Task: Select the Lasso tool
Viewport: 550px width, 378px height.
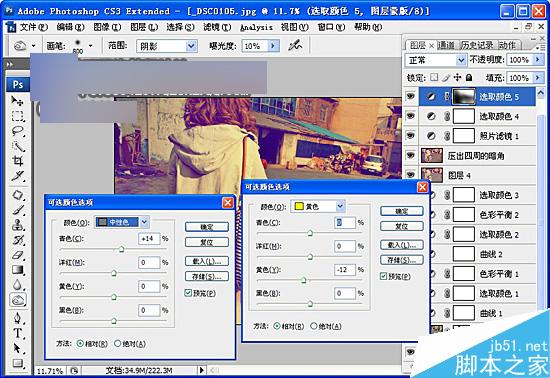Action: tap(17, 131)
